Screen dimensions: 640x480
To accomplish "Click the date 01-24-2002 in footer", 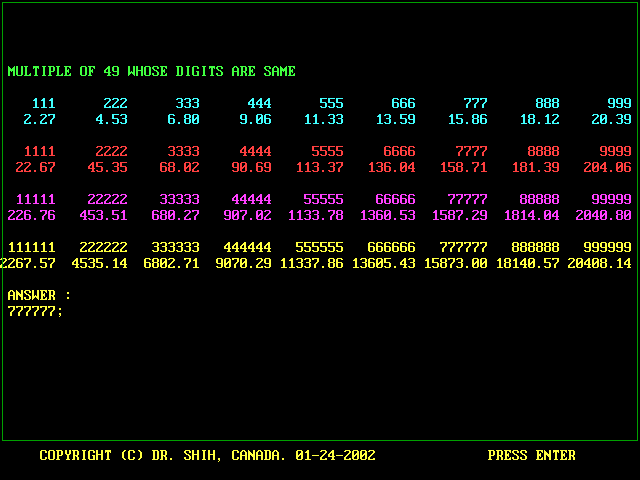I will pos(335,456).
